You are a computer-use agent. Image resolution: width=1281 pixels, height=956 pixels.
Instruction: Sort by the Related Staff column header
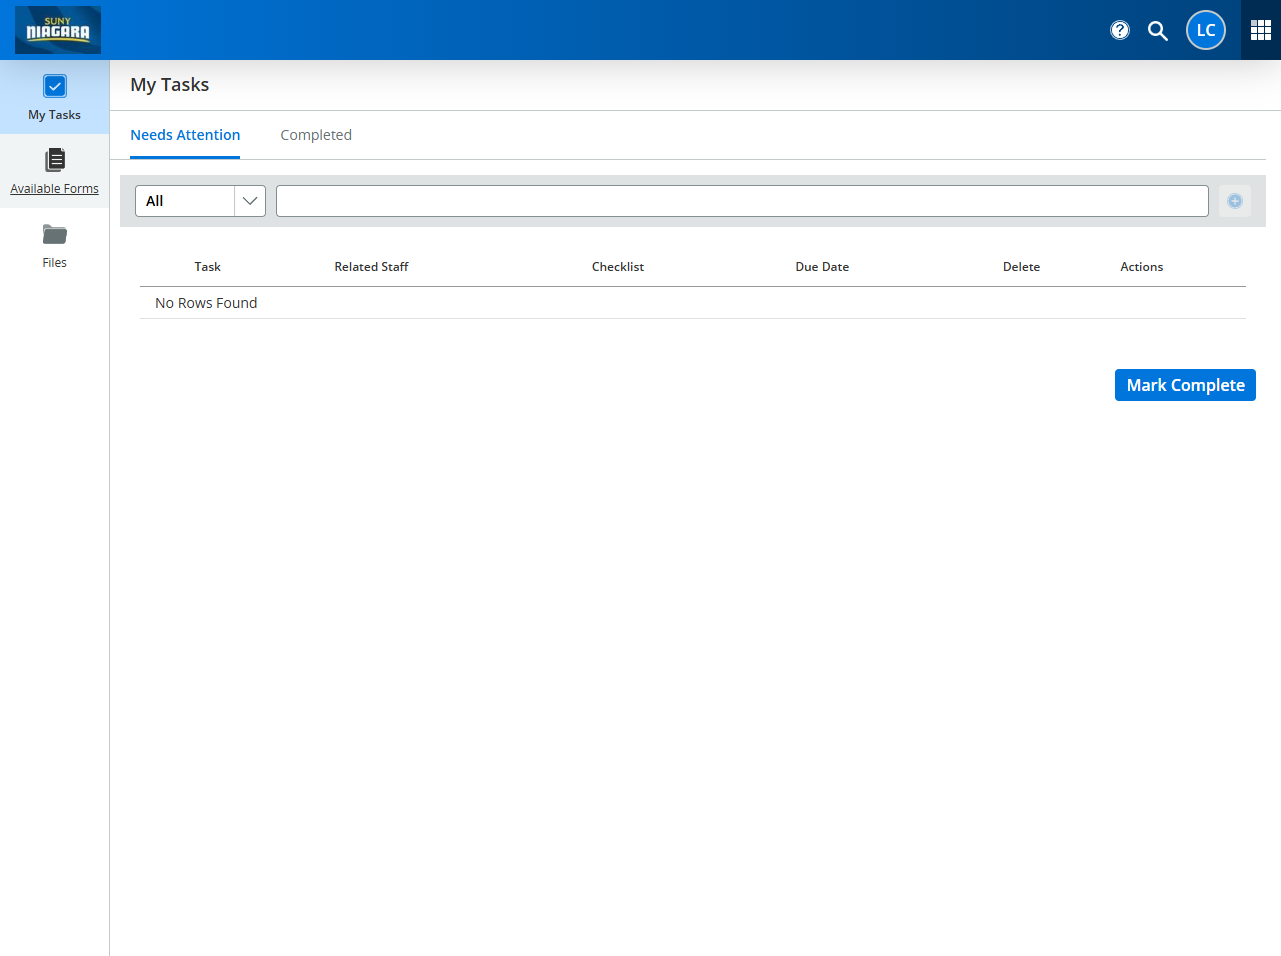pos(371,267)
